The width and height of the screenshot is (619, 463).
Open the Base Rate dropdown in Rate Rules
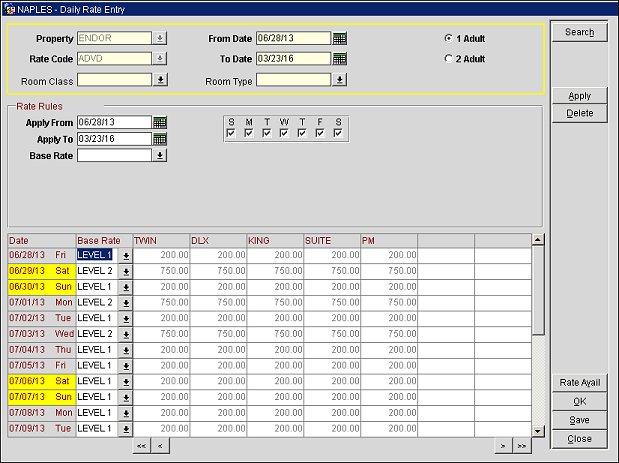[x=160, y=156]
